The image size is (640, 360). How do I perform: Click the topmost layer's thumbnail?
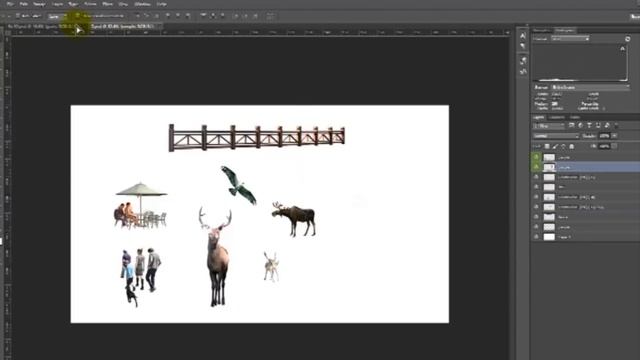549,157
